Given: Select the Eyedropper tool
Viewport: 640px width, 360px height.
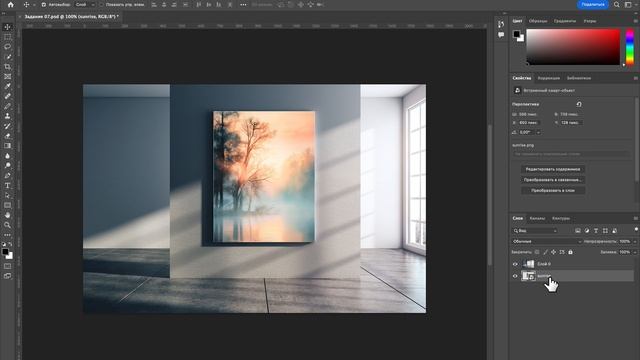Looking at the screenshot, I should (7, 87).
